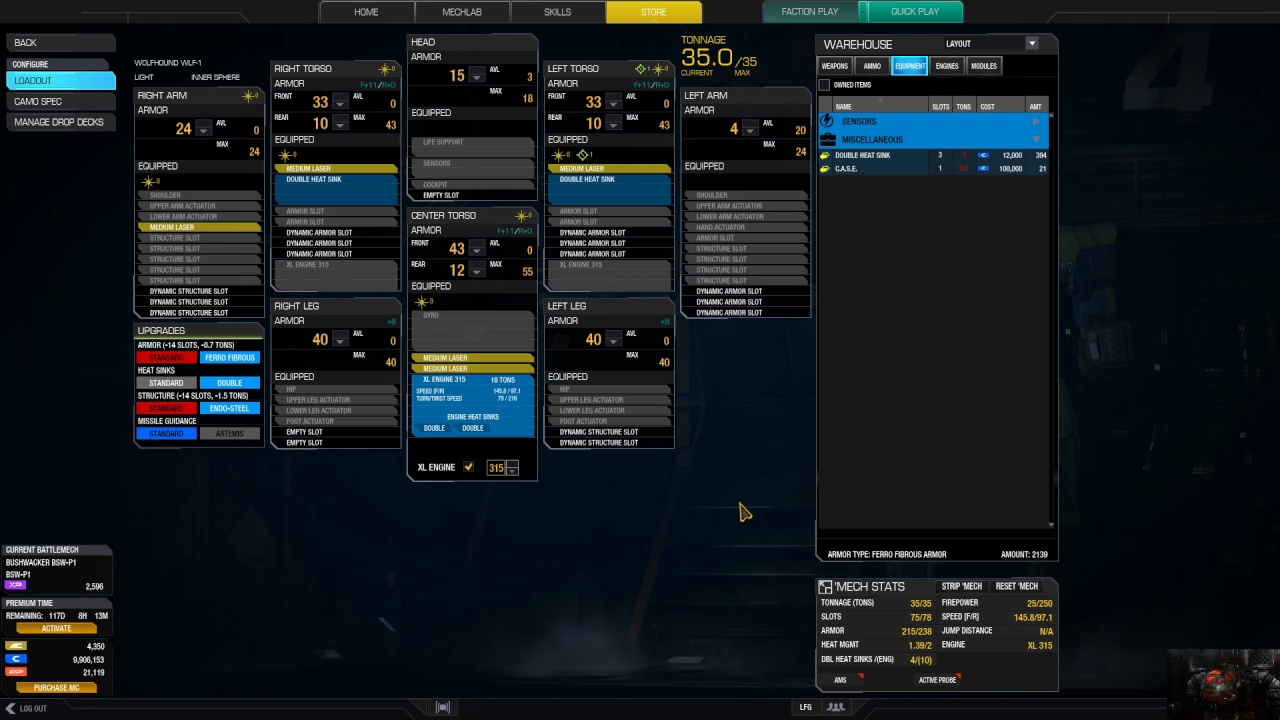The height and width of the screenshot is (720, 1280).
Task: Go Back from configure menu
Action: [60, 42]
